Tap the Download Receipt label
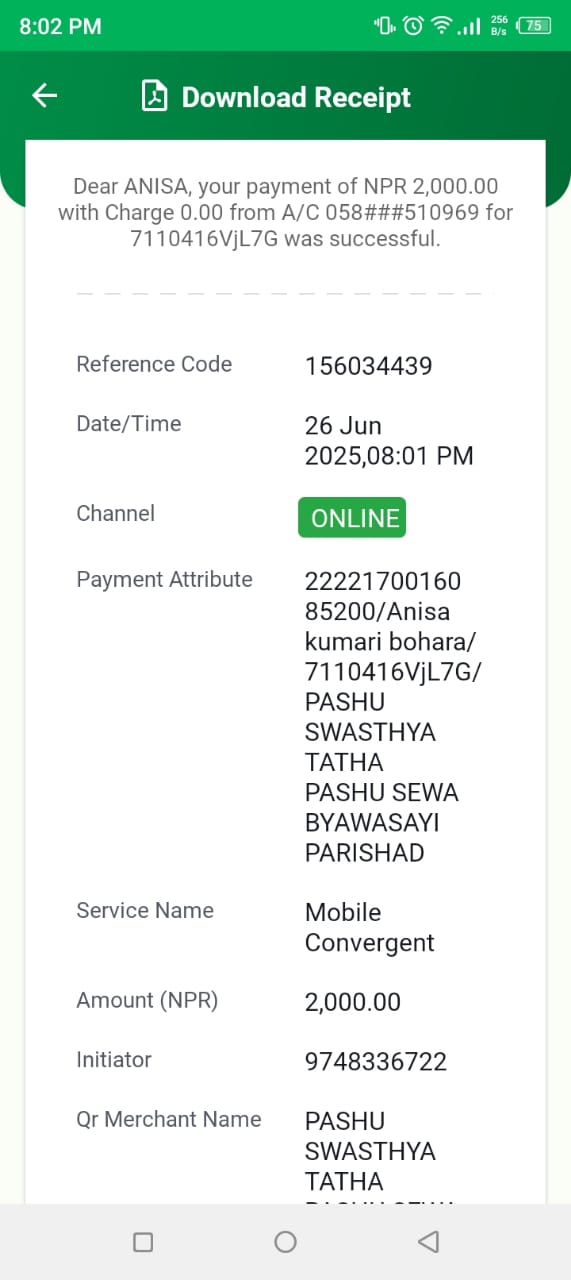The height and width of the screenshot is (1280, 571). (296, 97)
